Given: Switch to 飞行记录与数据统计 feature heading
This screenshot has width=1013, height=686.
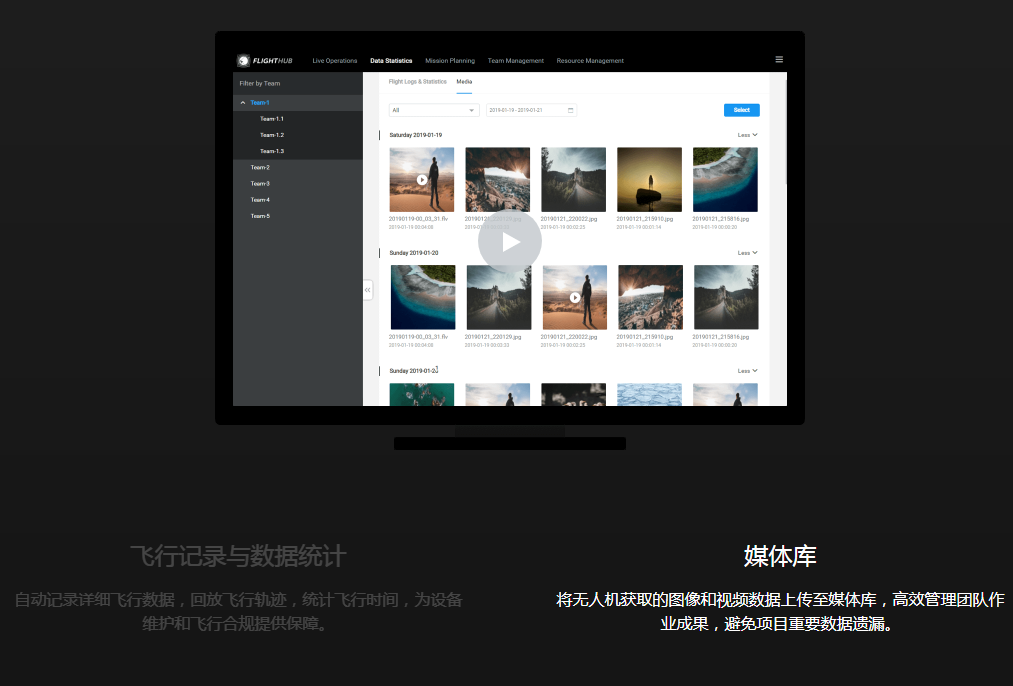Looking at the screenshot, I should (238, 556).
